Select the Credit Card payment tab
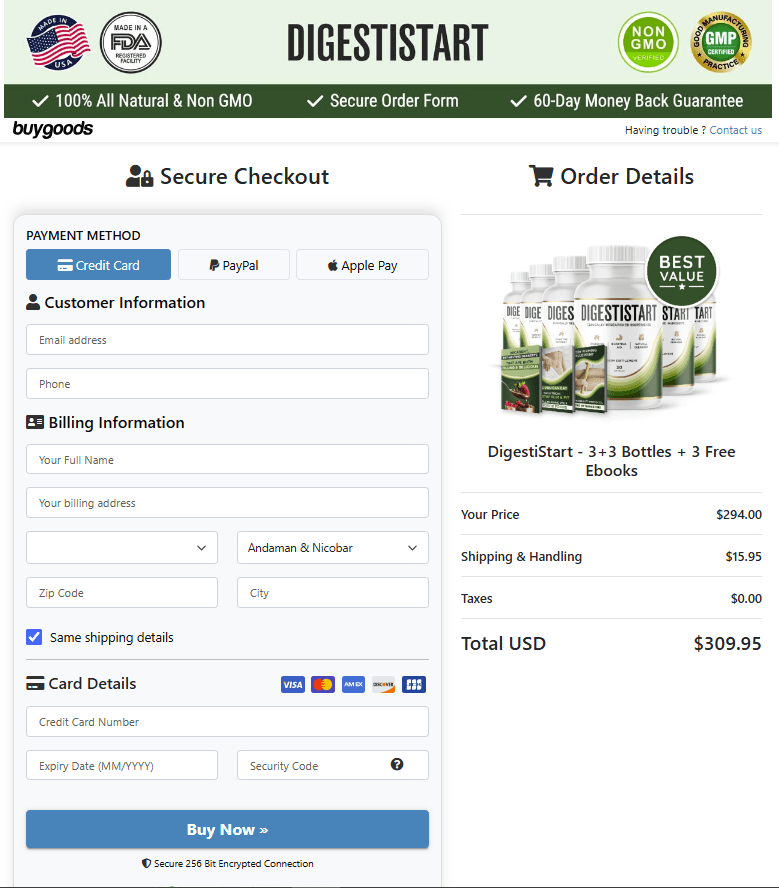Screen dimensions: 779x888 (98, 265)
